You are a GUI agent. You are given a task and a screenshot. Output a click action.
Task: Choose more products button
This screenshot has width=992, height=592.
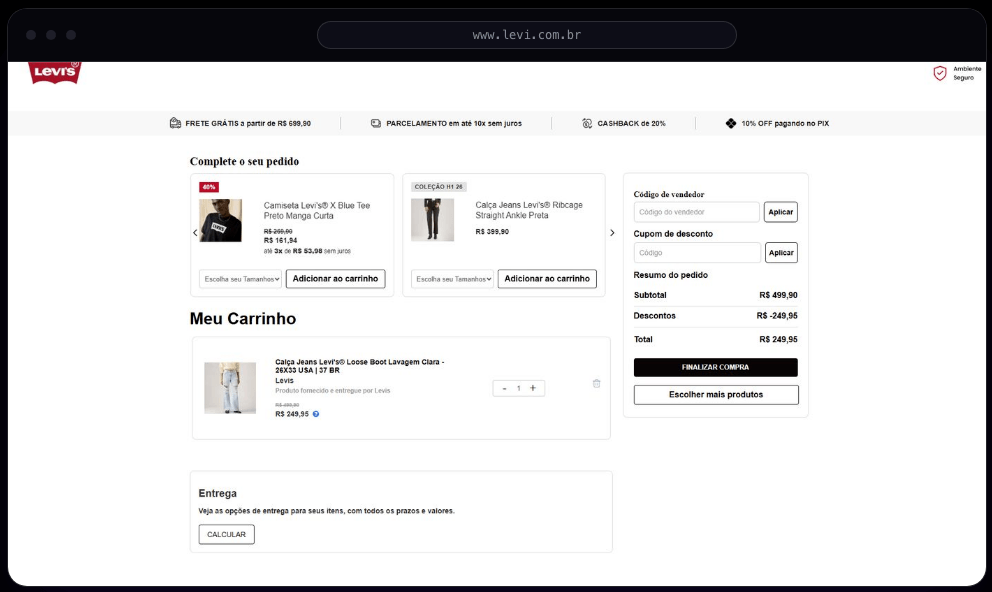(716, 395)
